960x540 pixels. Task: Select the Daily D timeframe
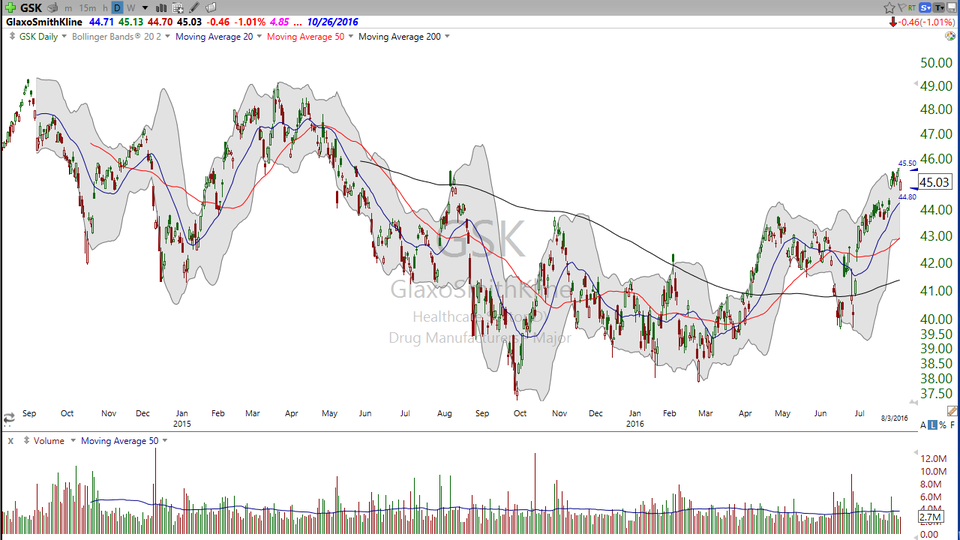pos(117,8)
